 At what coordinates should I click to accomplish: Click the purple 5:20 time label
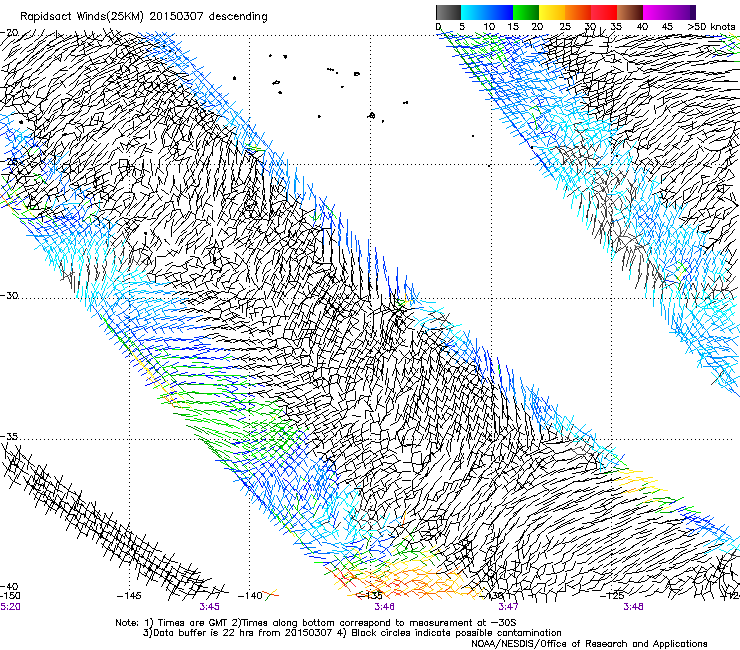(10, 606)
